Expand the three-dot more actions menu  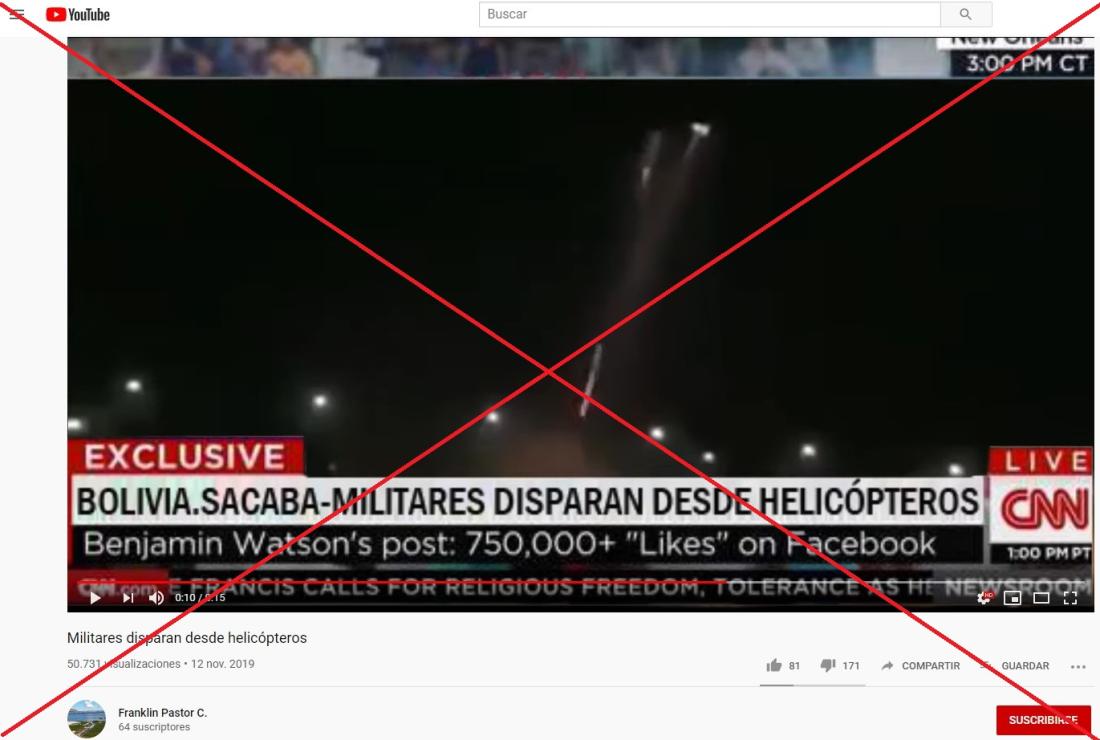coord(1078,666)
